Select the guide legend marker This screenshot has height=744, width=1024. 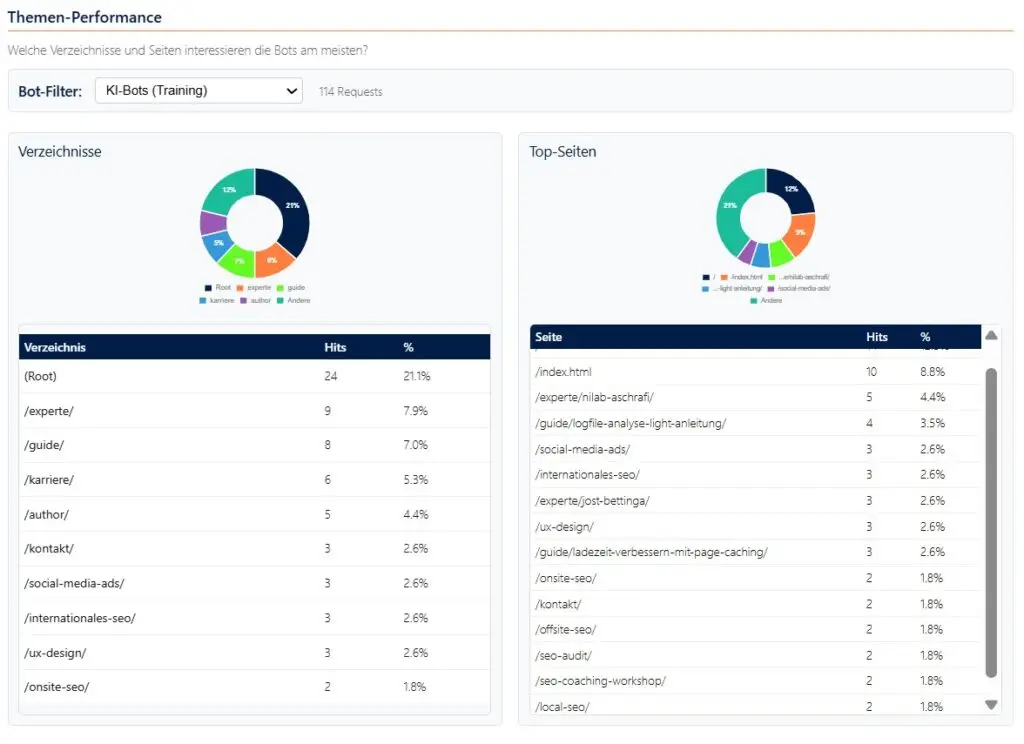point(280,287)
